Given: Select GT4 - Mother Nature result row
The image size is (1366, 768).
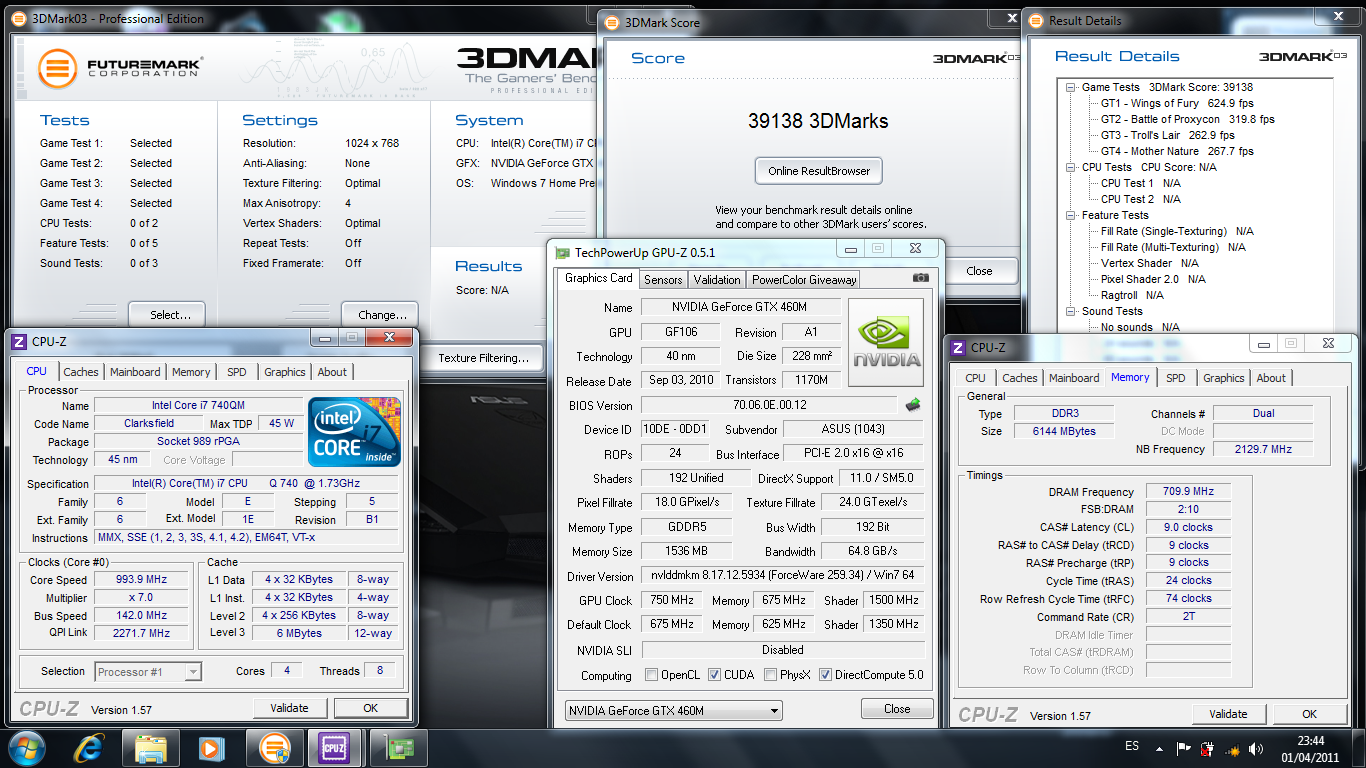Looking at the screenshot, I should [1177, 151].
